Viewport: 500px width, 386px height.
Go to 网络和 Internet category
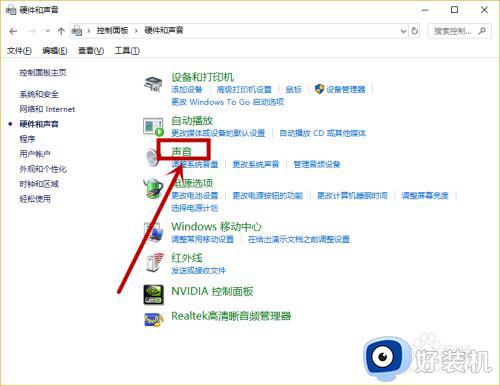(x=47, y=109)
